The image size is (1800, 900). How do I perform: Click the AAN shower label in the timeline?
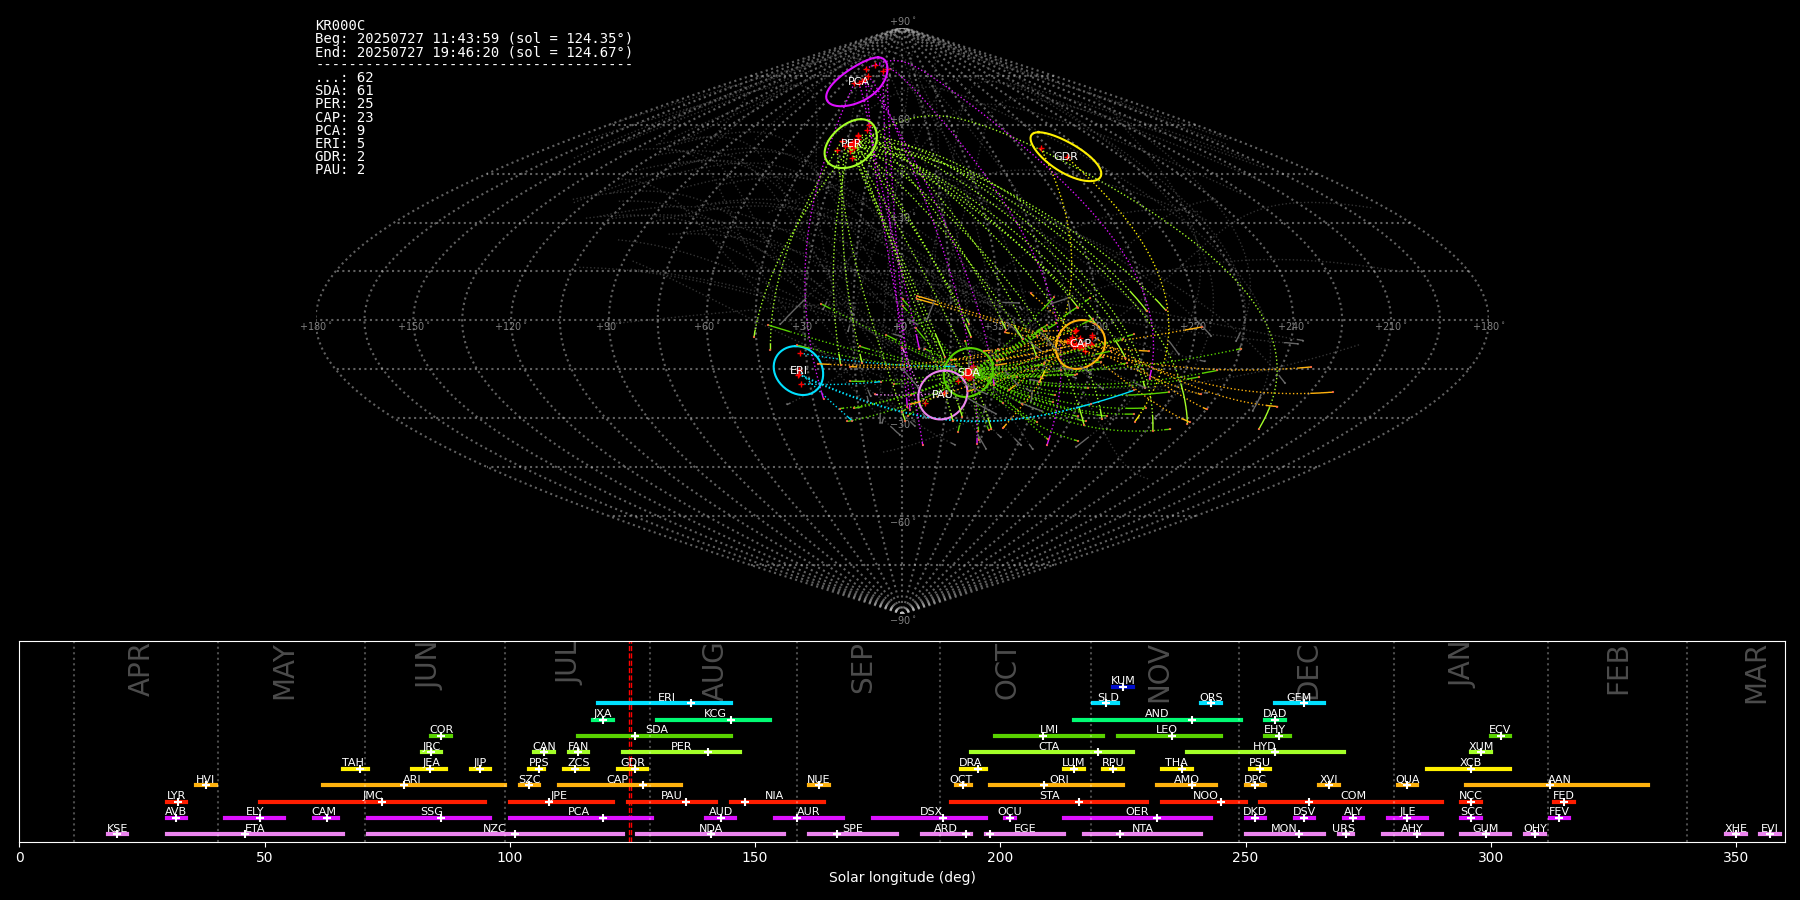pyautogui.click(x=1560, y=780)
